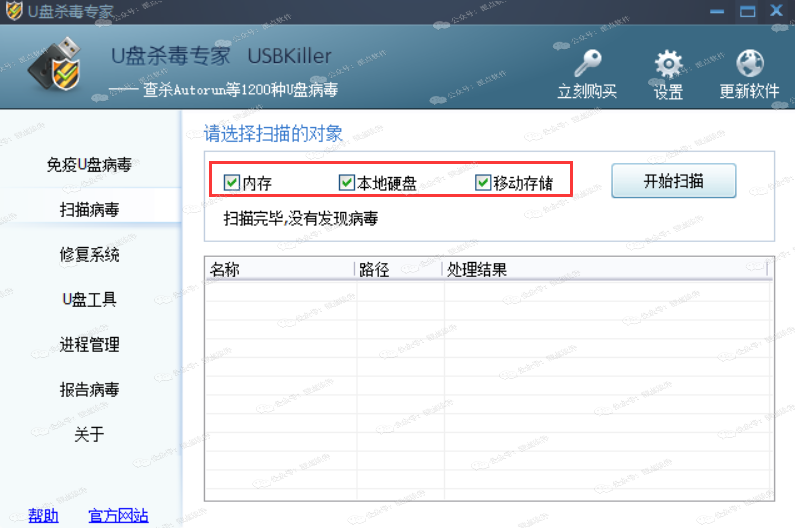Close the U盘杀毒专家 window
The image size is (795, 528).
[776, 11]
